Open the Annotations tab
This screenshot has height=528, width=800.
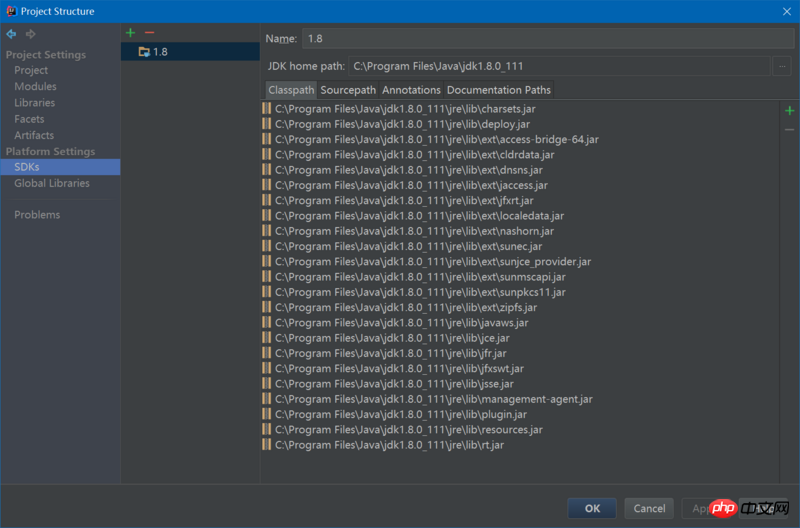411,90
